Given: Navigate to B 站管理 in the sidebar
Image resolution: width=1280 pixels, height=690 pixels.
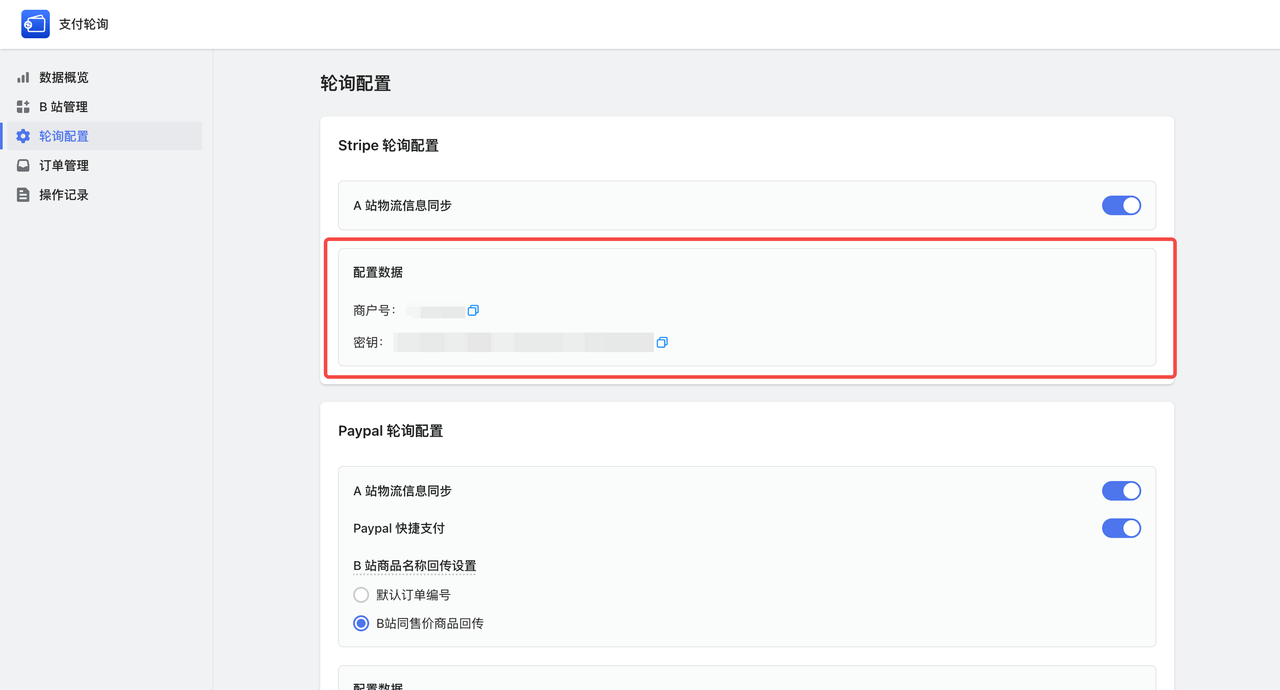Looking at the screenshot, I should click(x=63, y=107).
